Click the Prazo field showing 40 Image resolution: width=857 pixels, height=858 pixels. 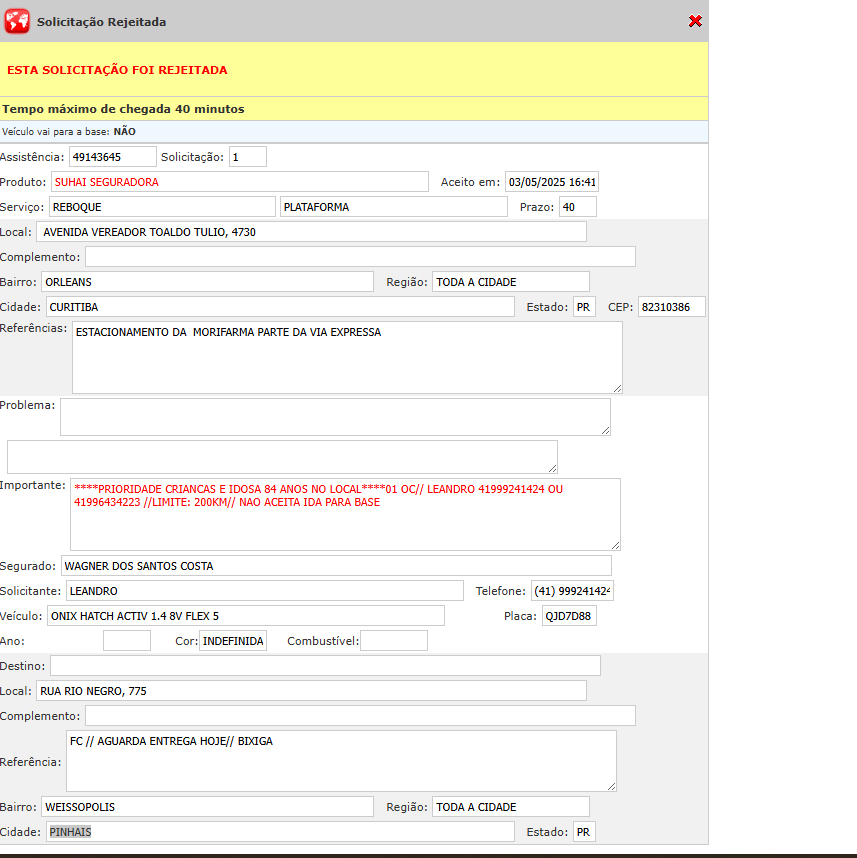click(x=577, y=207)
